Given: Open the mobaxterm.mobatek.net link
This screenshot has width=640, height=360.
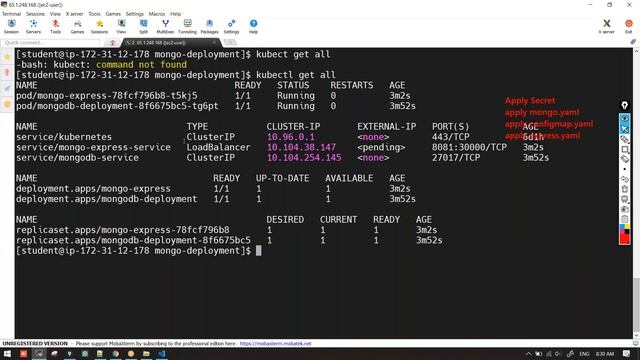Looking at the screenshot, I should [275, 344].
